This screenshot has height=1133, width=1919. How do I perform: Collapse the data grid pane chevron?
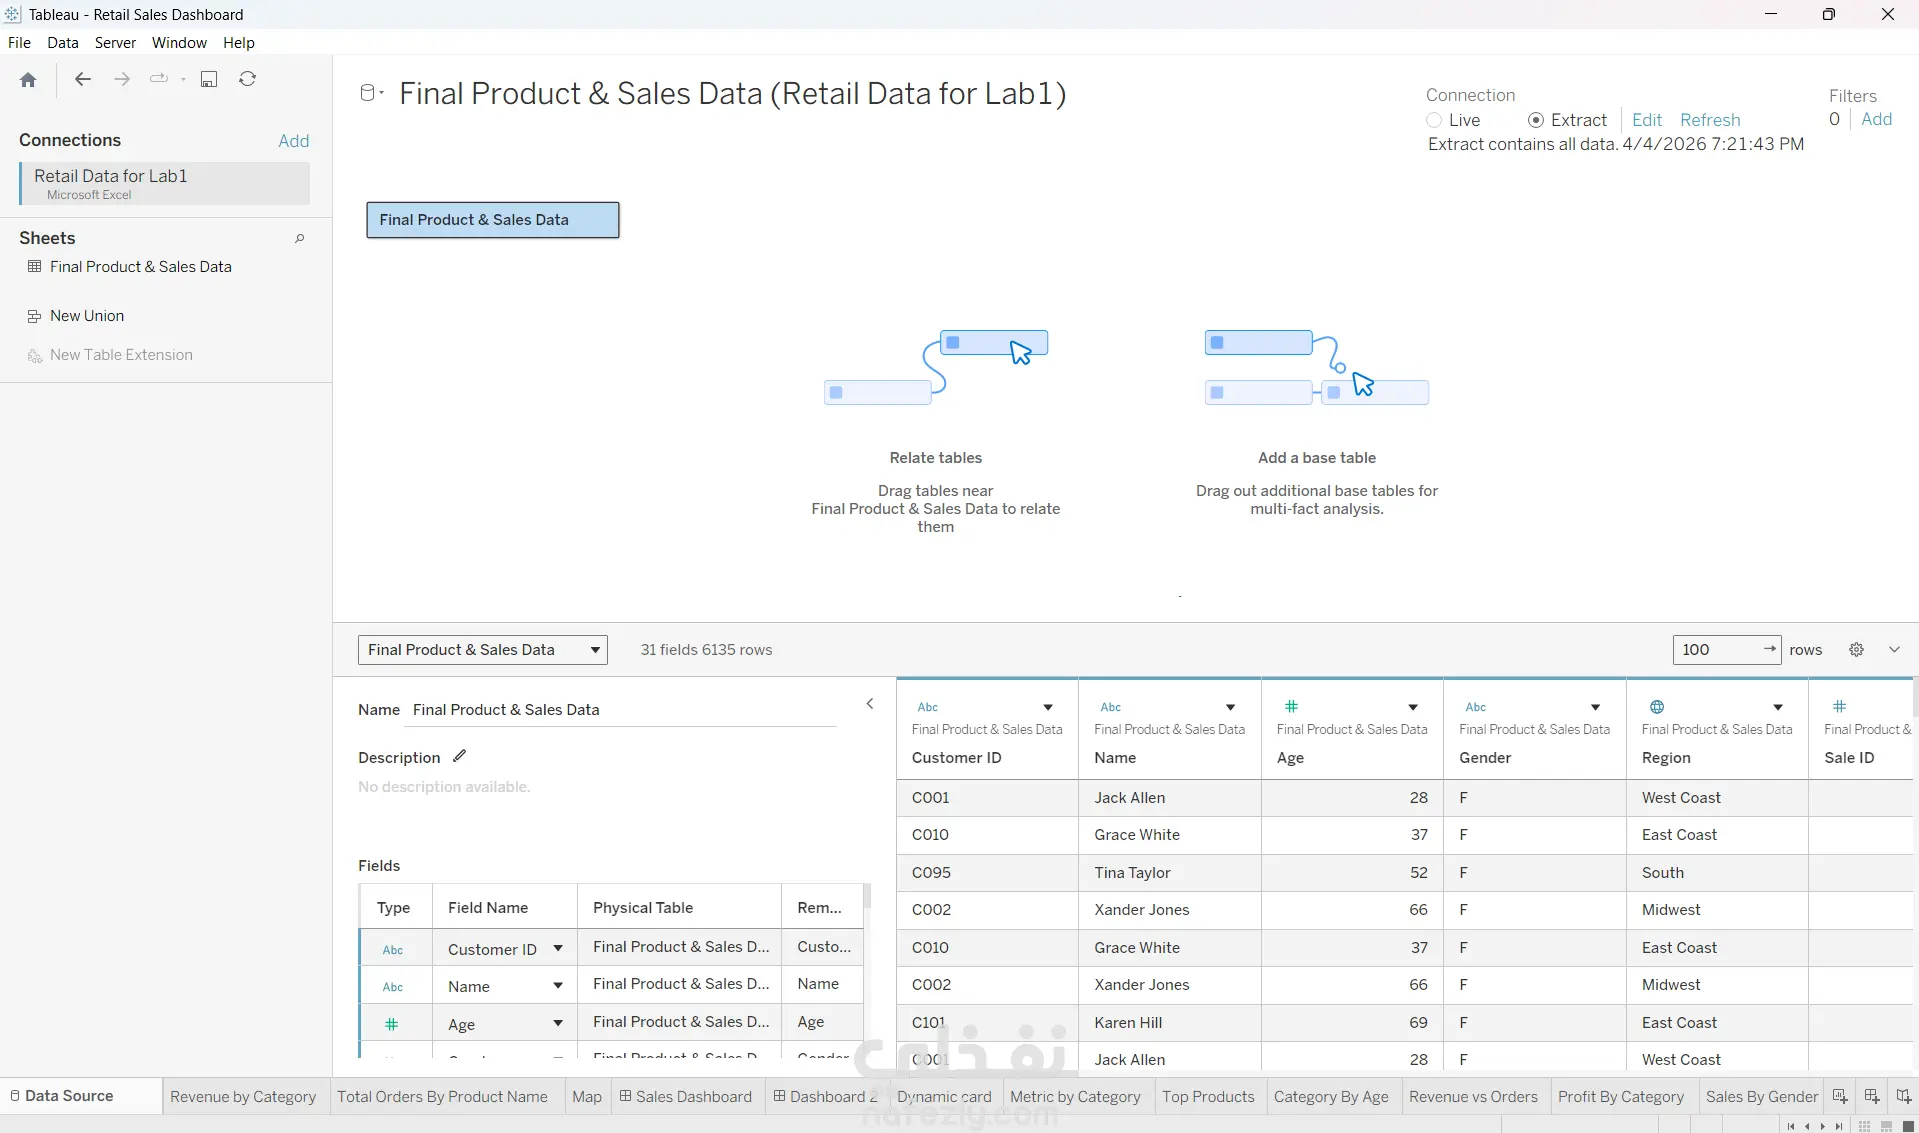[x=1894, y=649]
